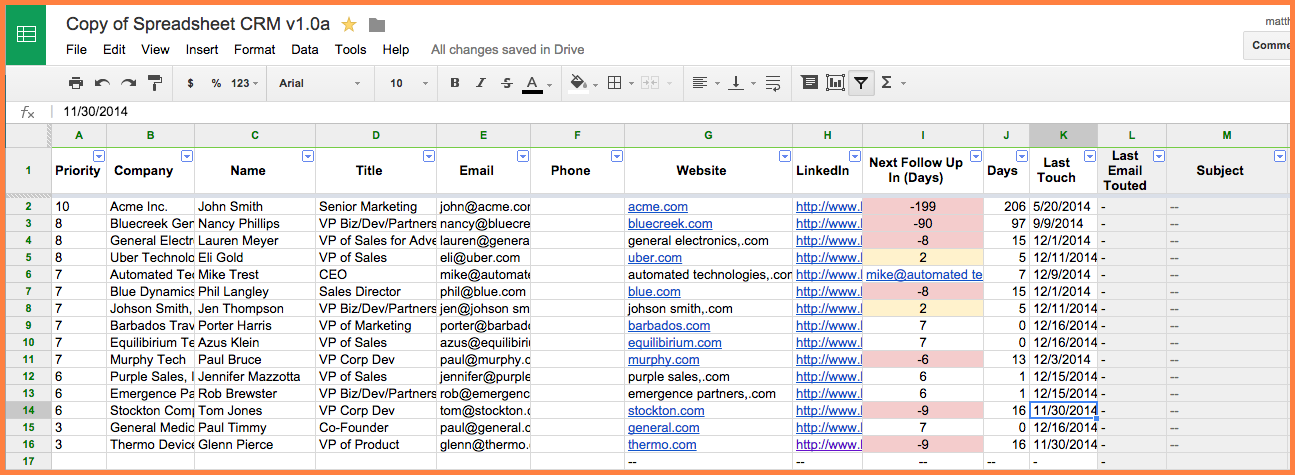Open filter dropdown on Priority column
The image size is (1295, 475).
pos(98,156)
